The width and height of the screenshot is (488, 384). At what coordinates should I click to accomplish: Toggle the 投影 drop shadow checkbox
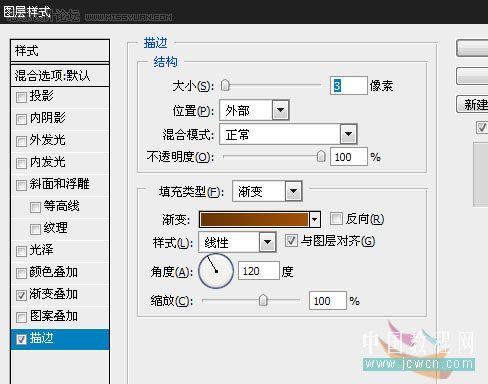pos(21,97)
